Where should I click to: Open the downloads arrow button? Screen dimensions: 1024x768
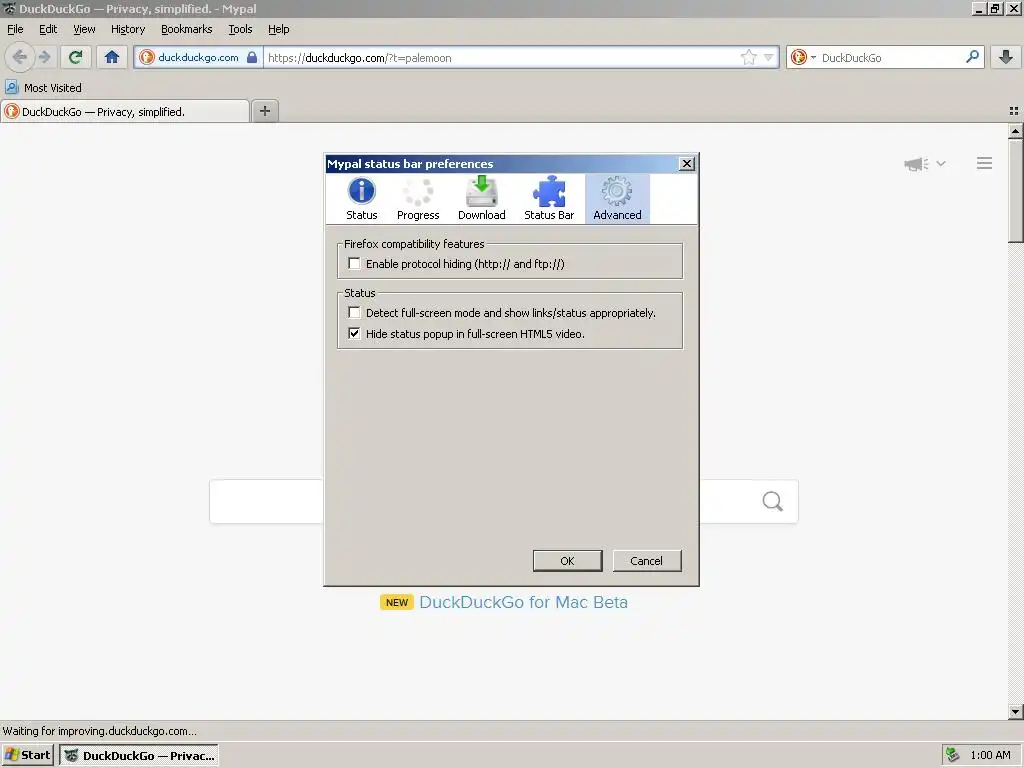[x=1006, y=57]
